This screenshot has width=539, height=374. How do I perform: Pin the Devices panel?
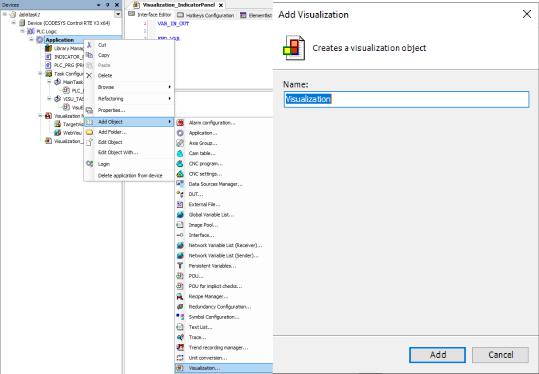click(x=108, y=5)
